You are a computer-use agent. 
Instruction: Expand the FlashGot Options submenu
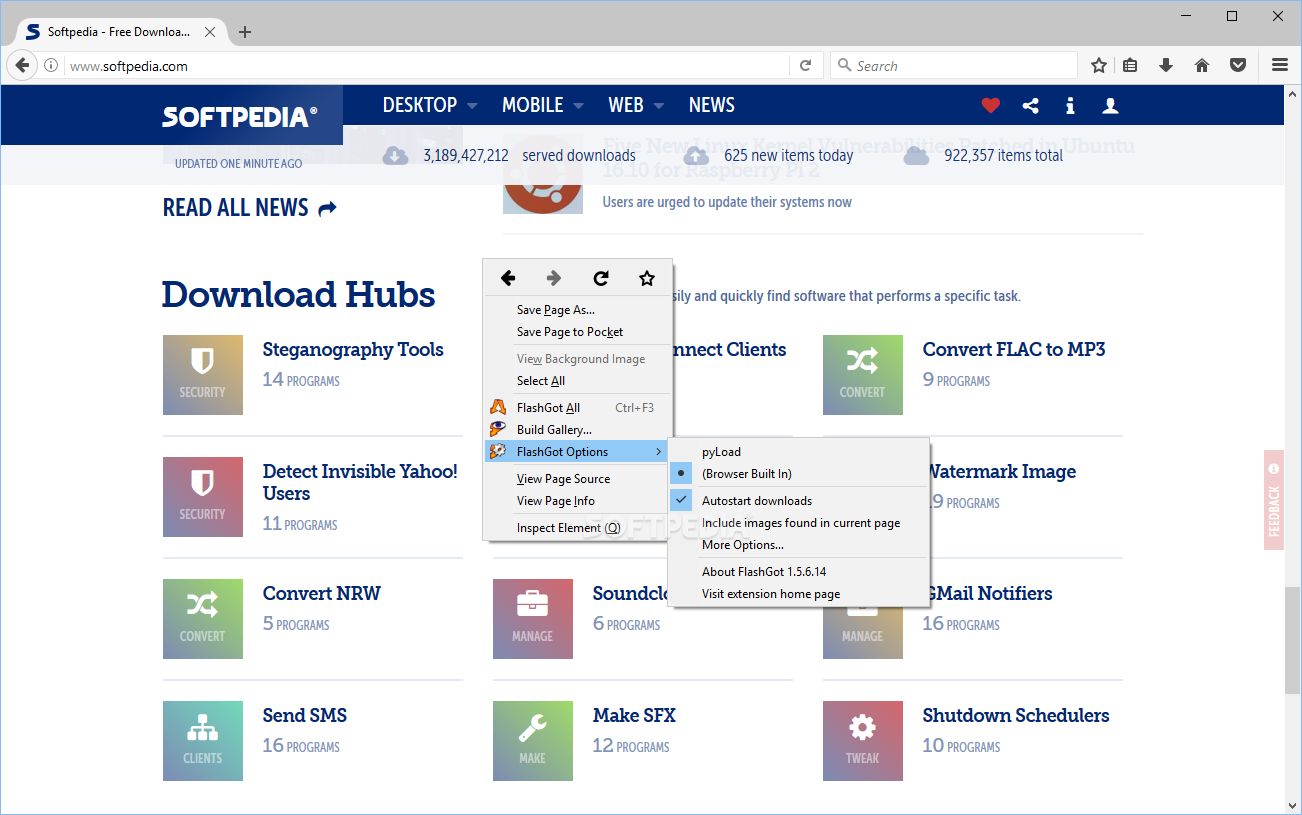tap(577, 452)
